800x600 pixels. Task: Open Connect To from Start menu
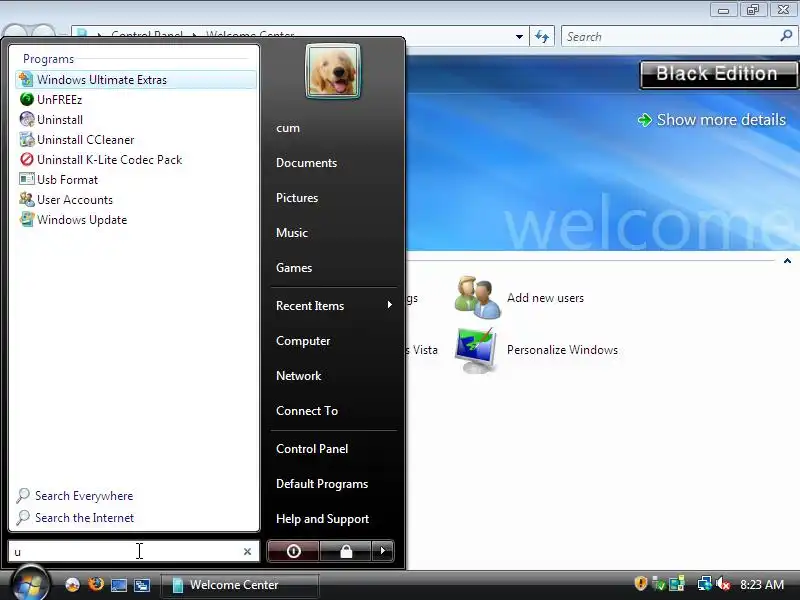pos(307,411)
